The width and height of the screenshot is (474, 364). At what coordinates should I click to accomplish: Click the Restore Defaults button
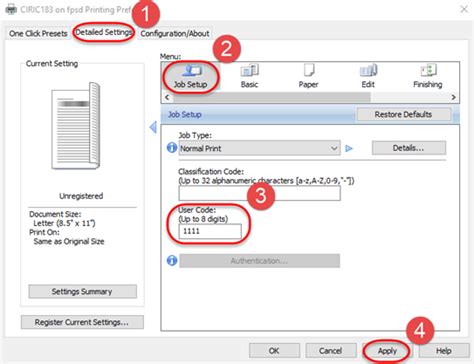click(x=403, y=114)
